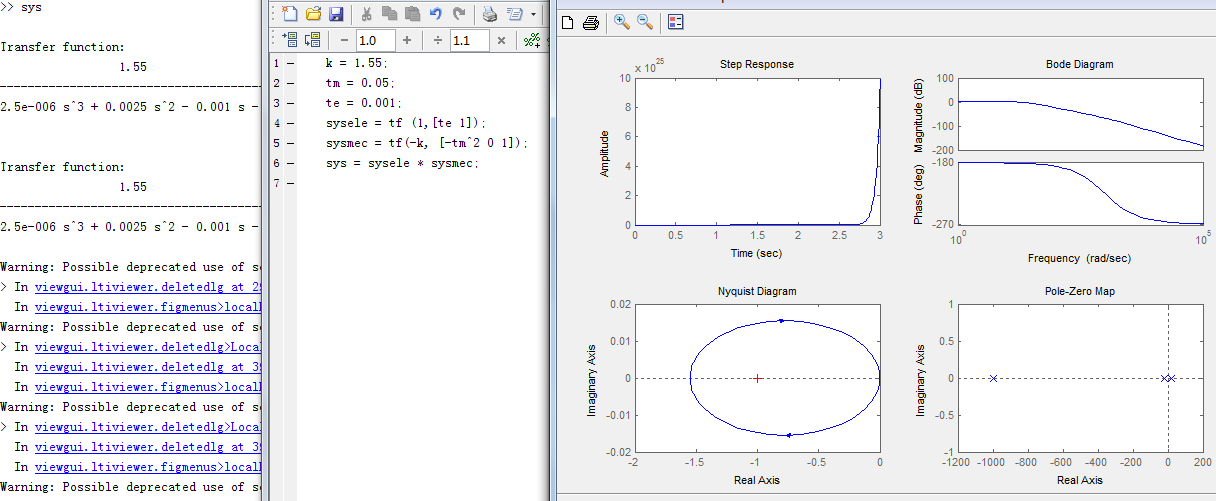
Task: Click the Cut scissors icon
Action: [366, 14]
